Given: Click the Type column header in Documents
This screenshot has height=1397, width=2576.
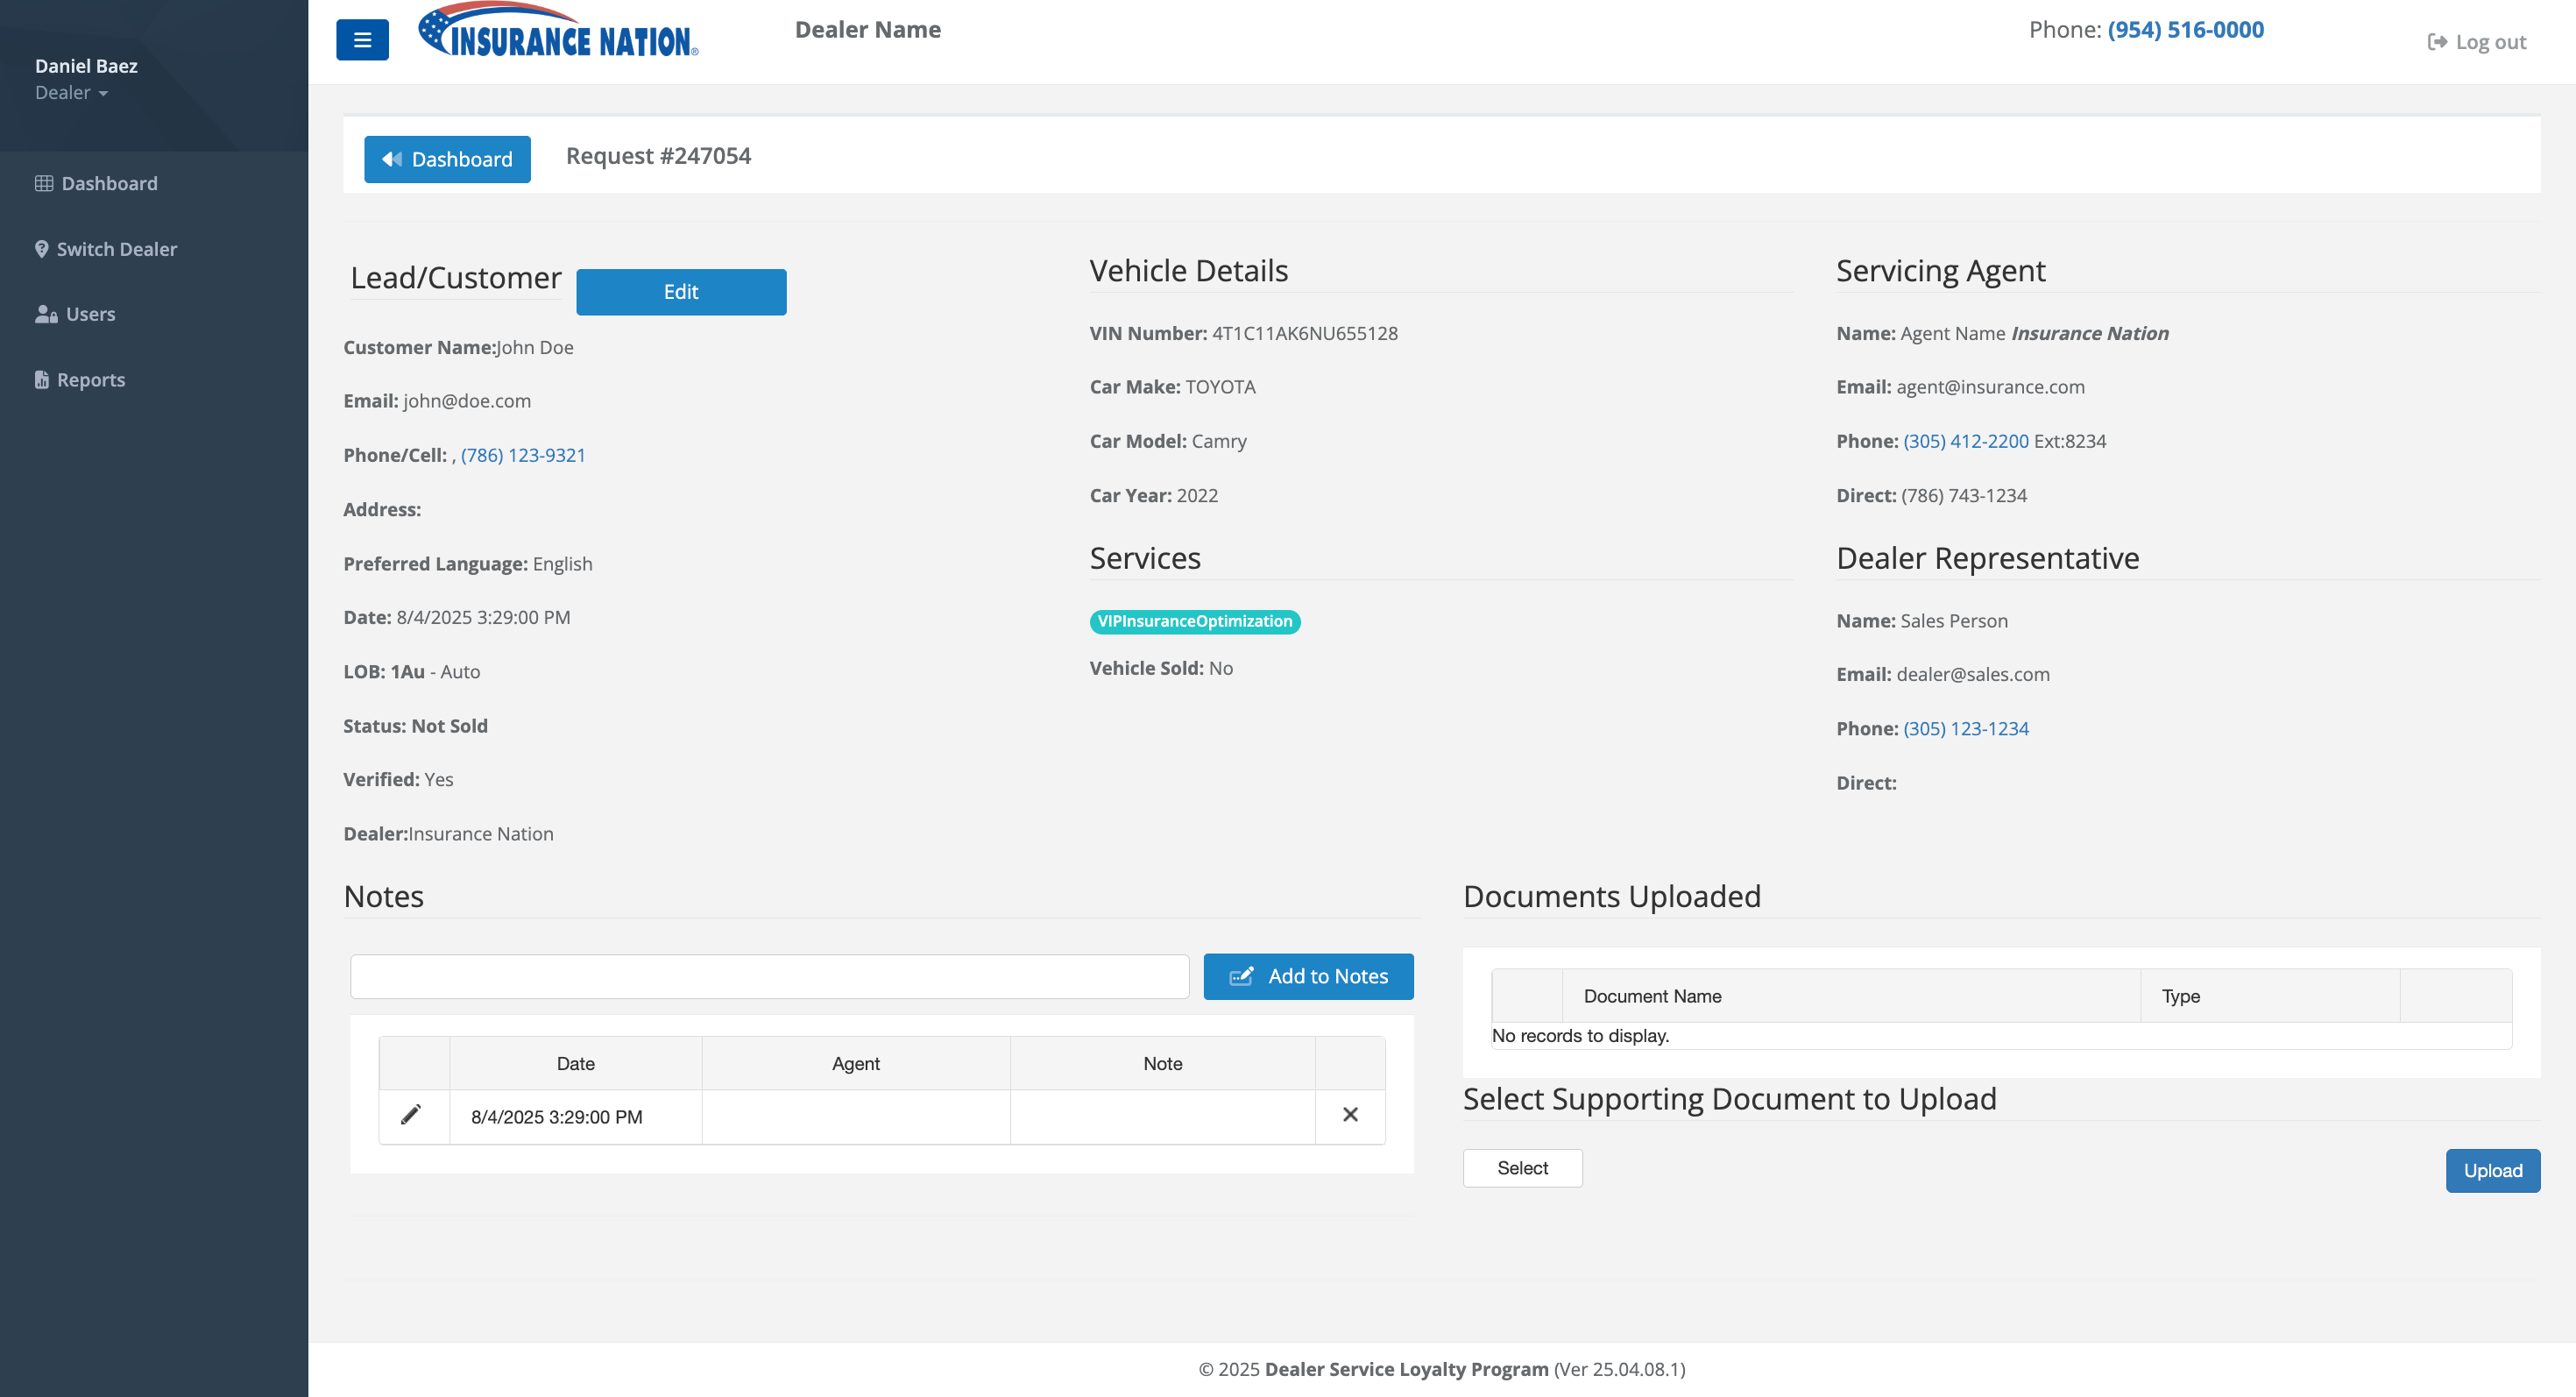Looking at the screenshot, I should 2270,996.
